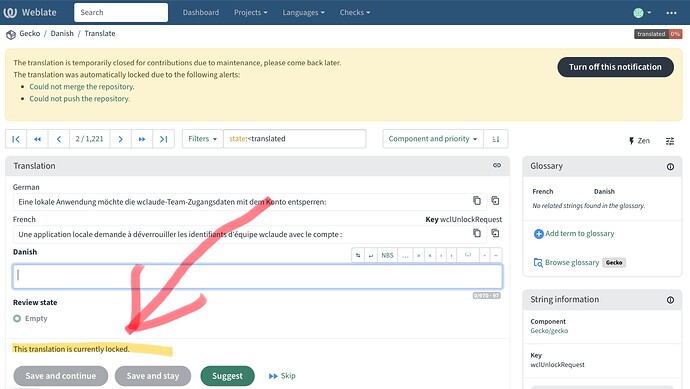
Task: Insert the « quote character
Action: pyautogui.click(x=429, y=255)
